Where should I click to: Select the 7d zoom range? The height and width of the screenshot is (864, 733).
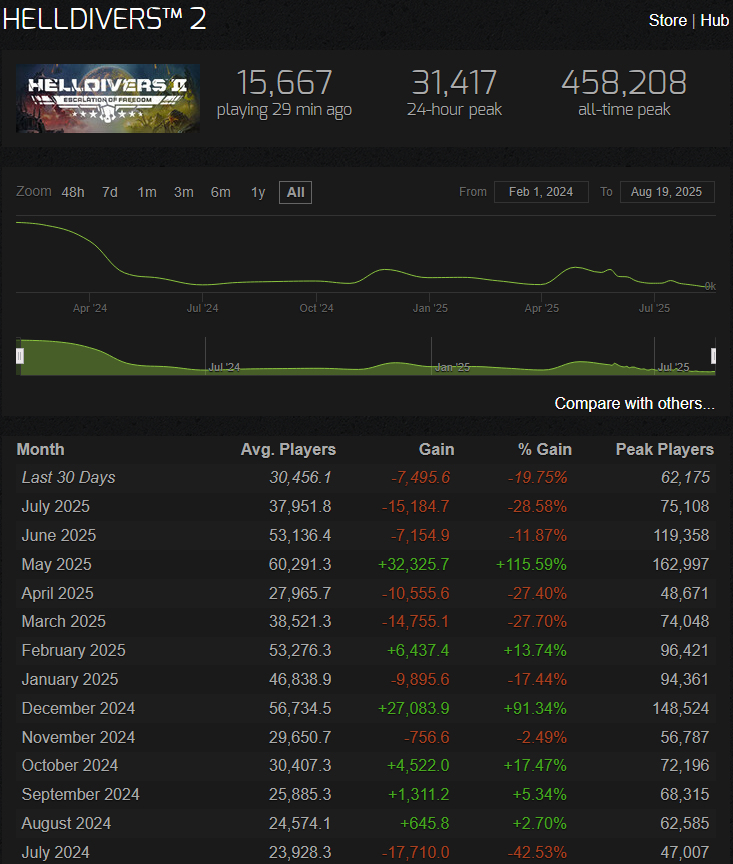coord(110,192)
